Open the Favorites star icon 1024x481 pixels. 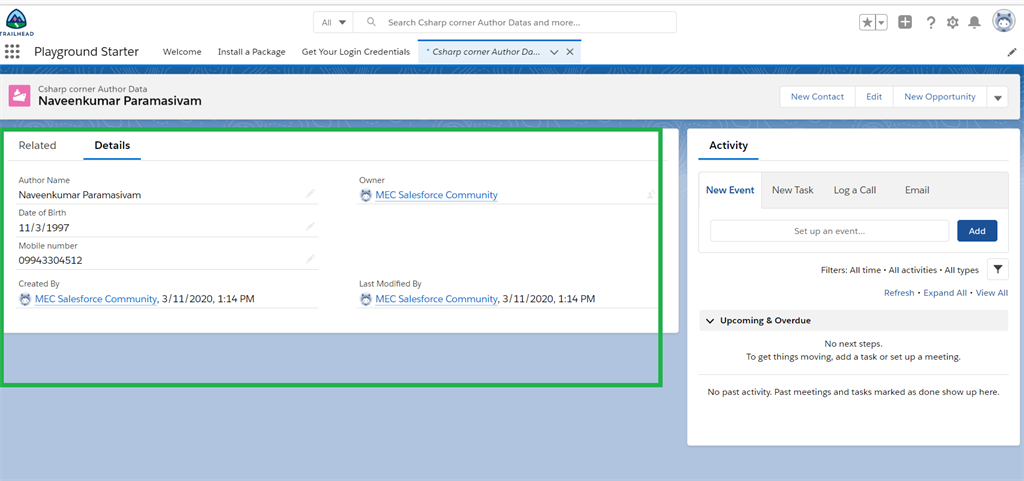pyautogui.click(x=867, y=22)
